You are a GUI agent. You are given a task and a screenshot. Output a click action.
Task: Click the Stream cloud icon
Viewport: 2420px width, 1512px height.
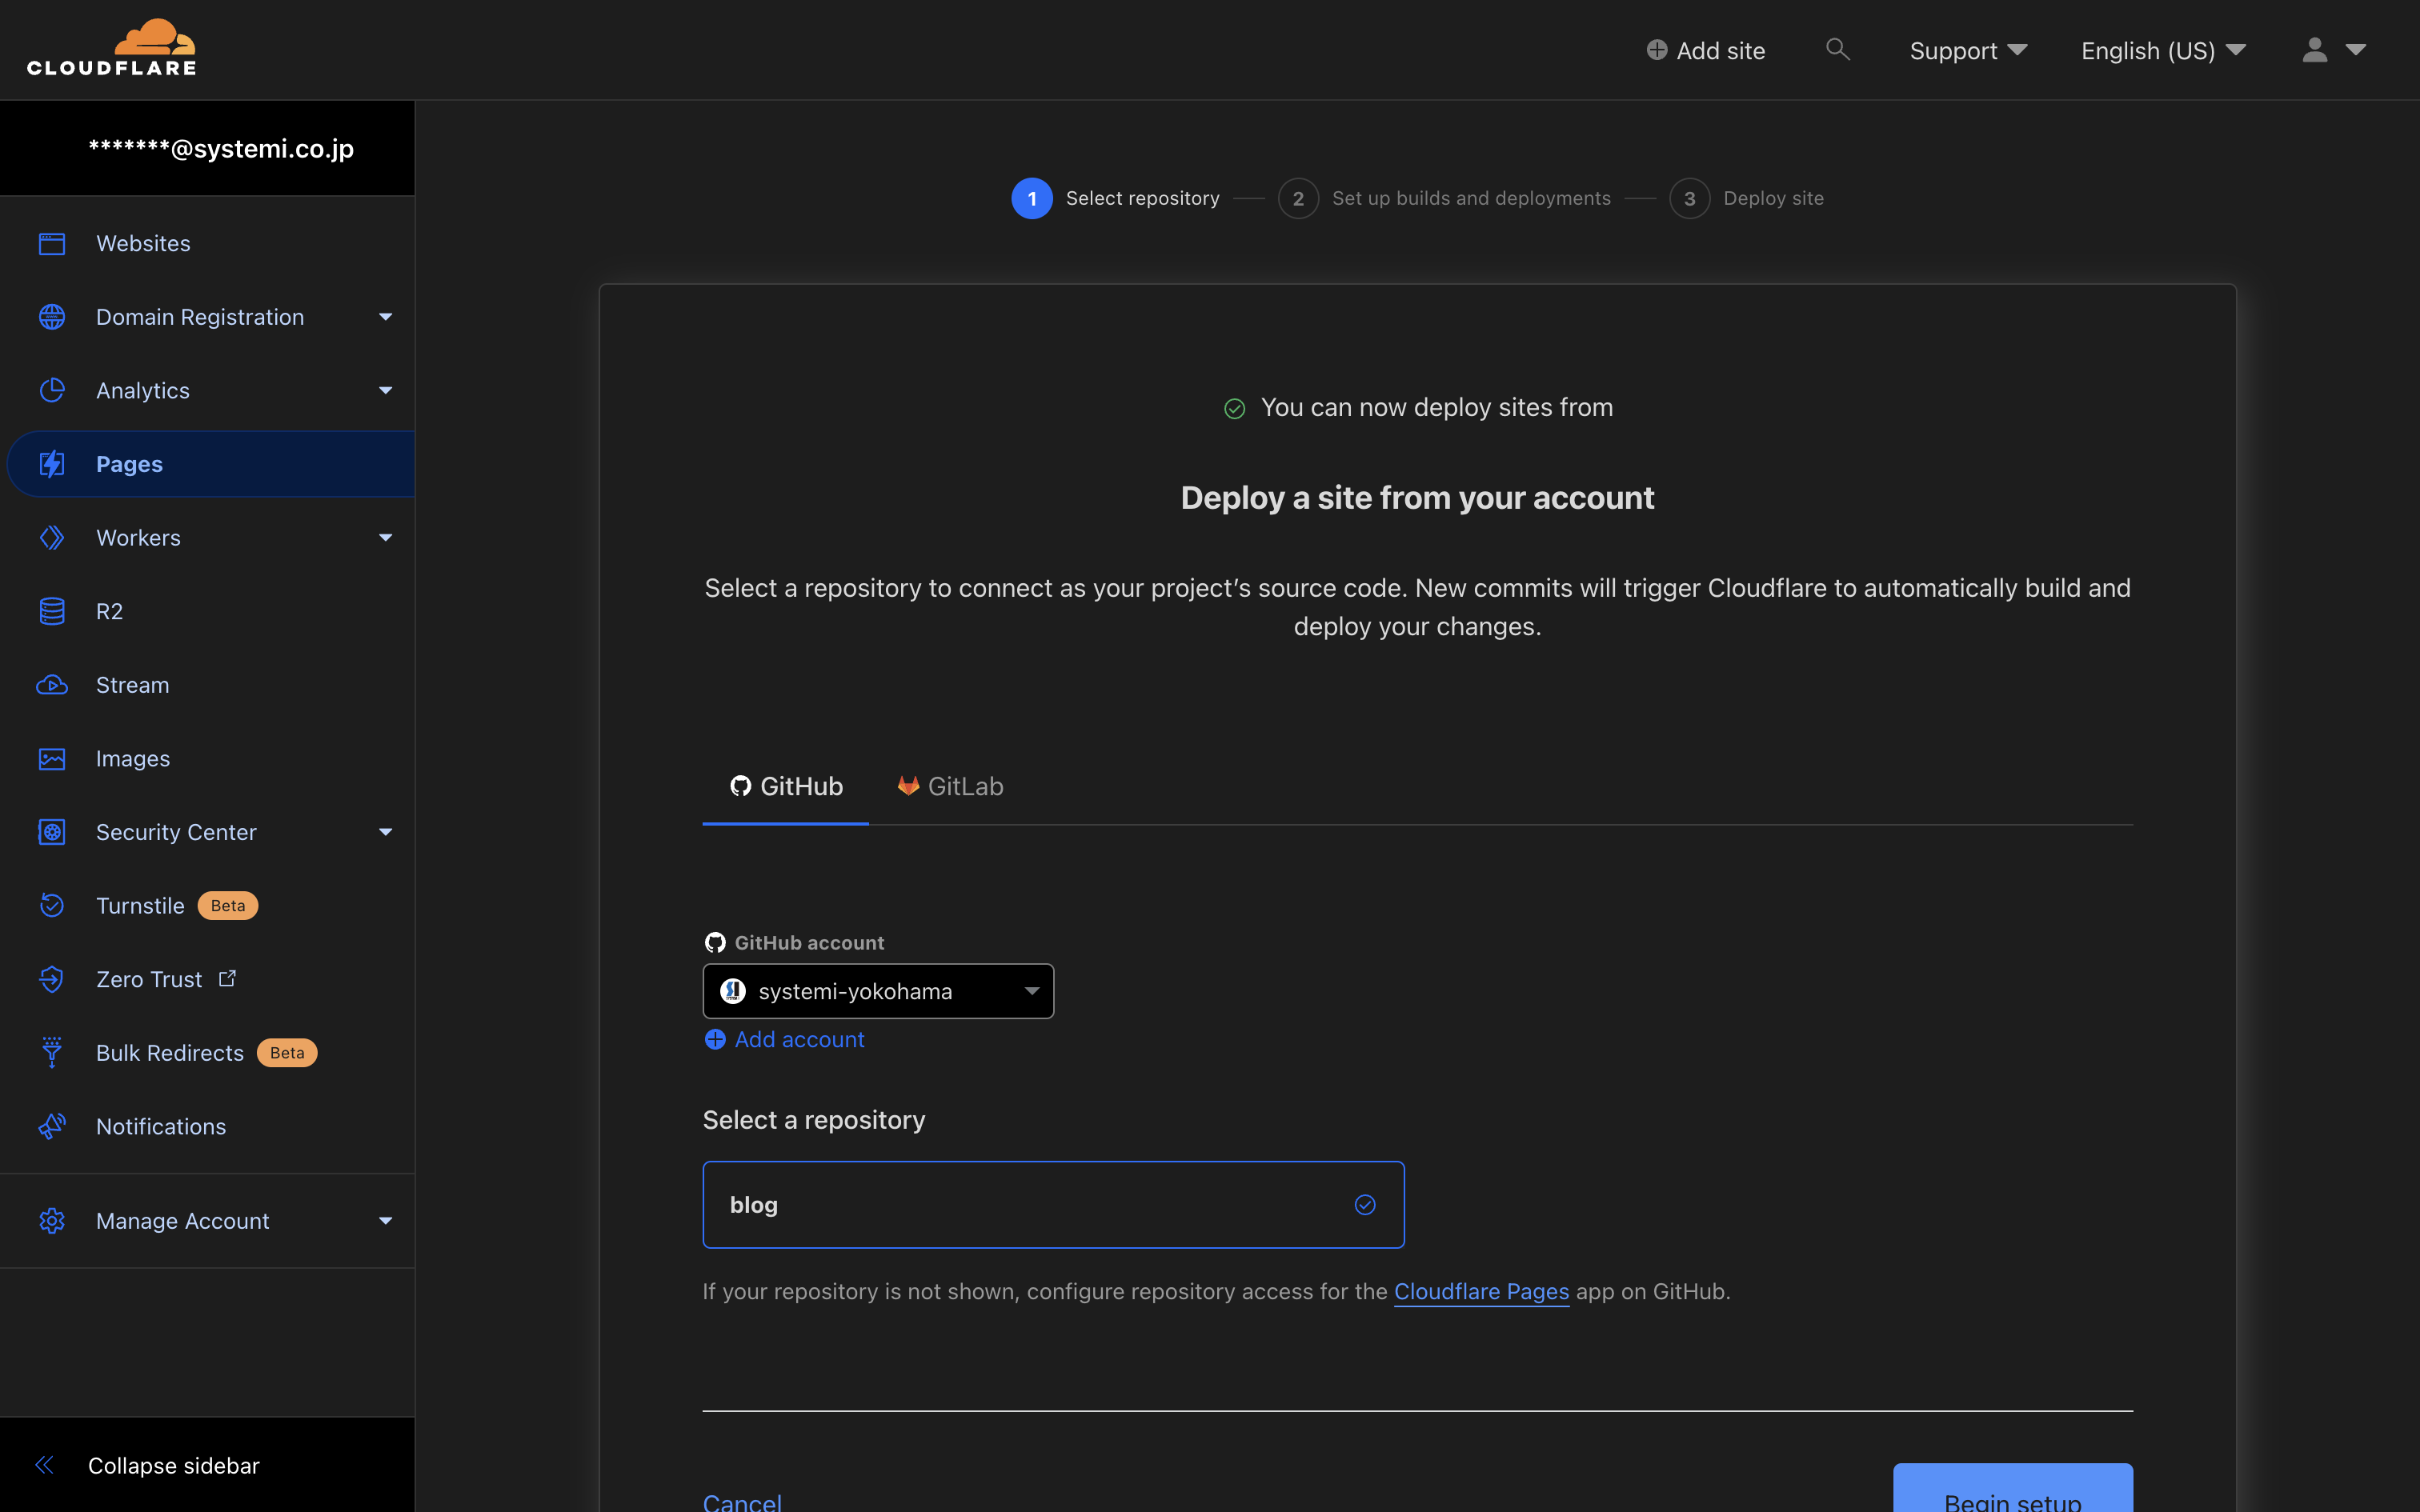(52, 685)
